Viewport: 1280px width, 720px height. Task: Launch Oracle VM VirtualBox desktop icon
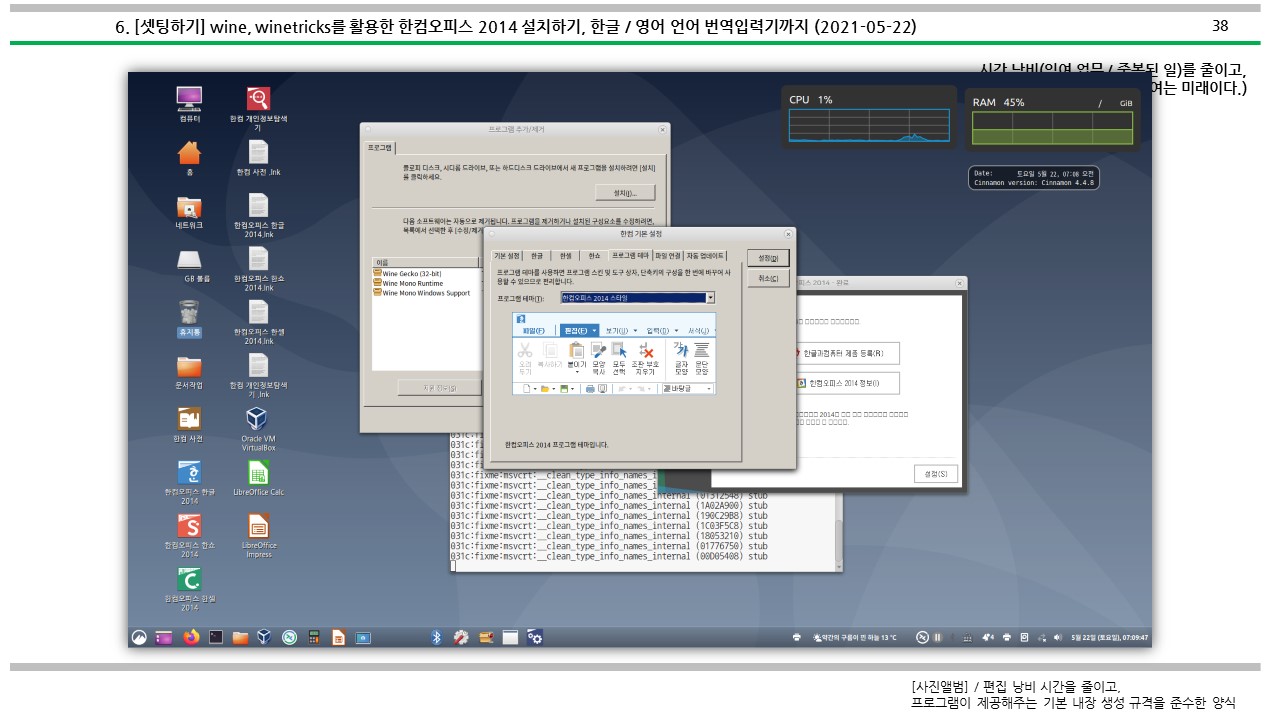click(258, 419)
